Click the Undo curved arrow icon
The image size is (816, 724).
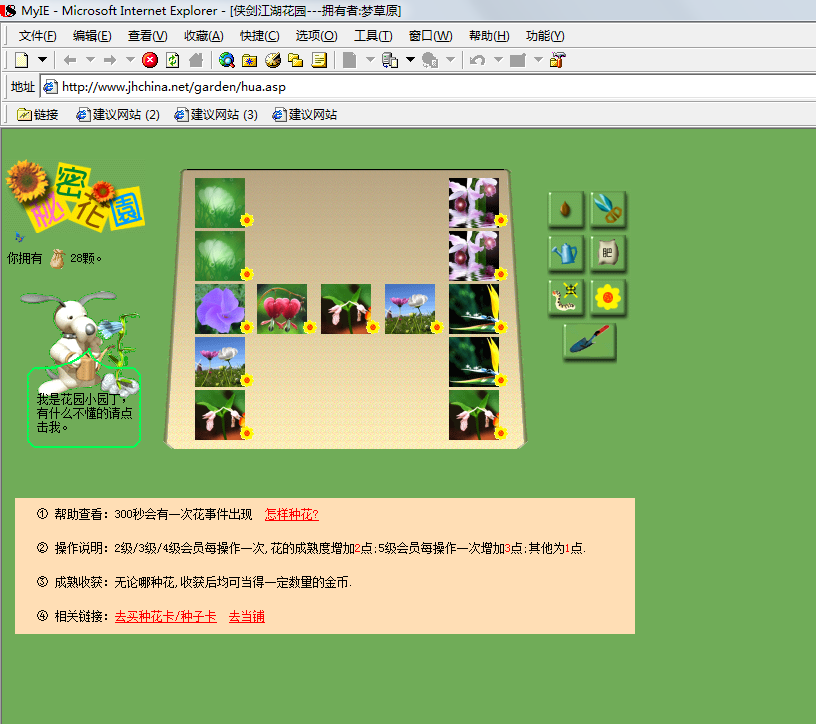click(477, 60)
